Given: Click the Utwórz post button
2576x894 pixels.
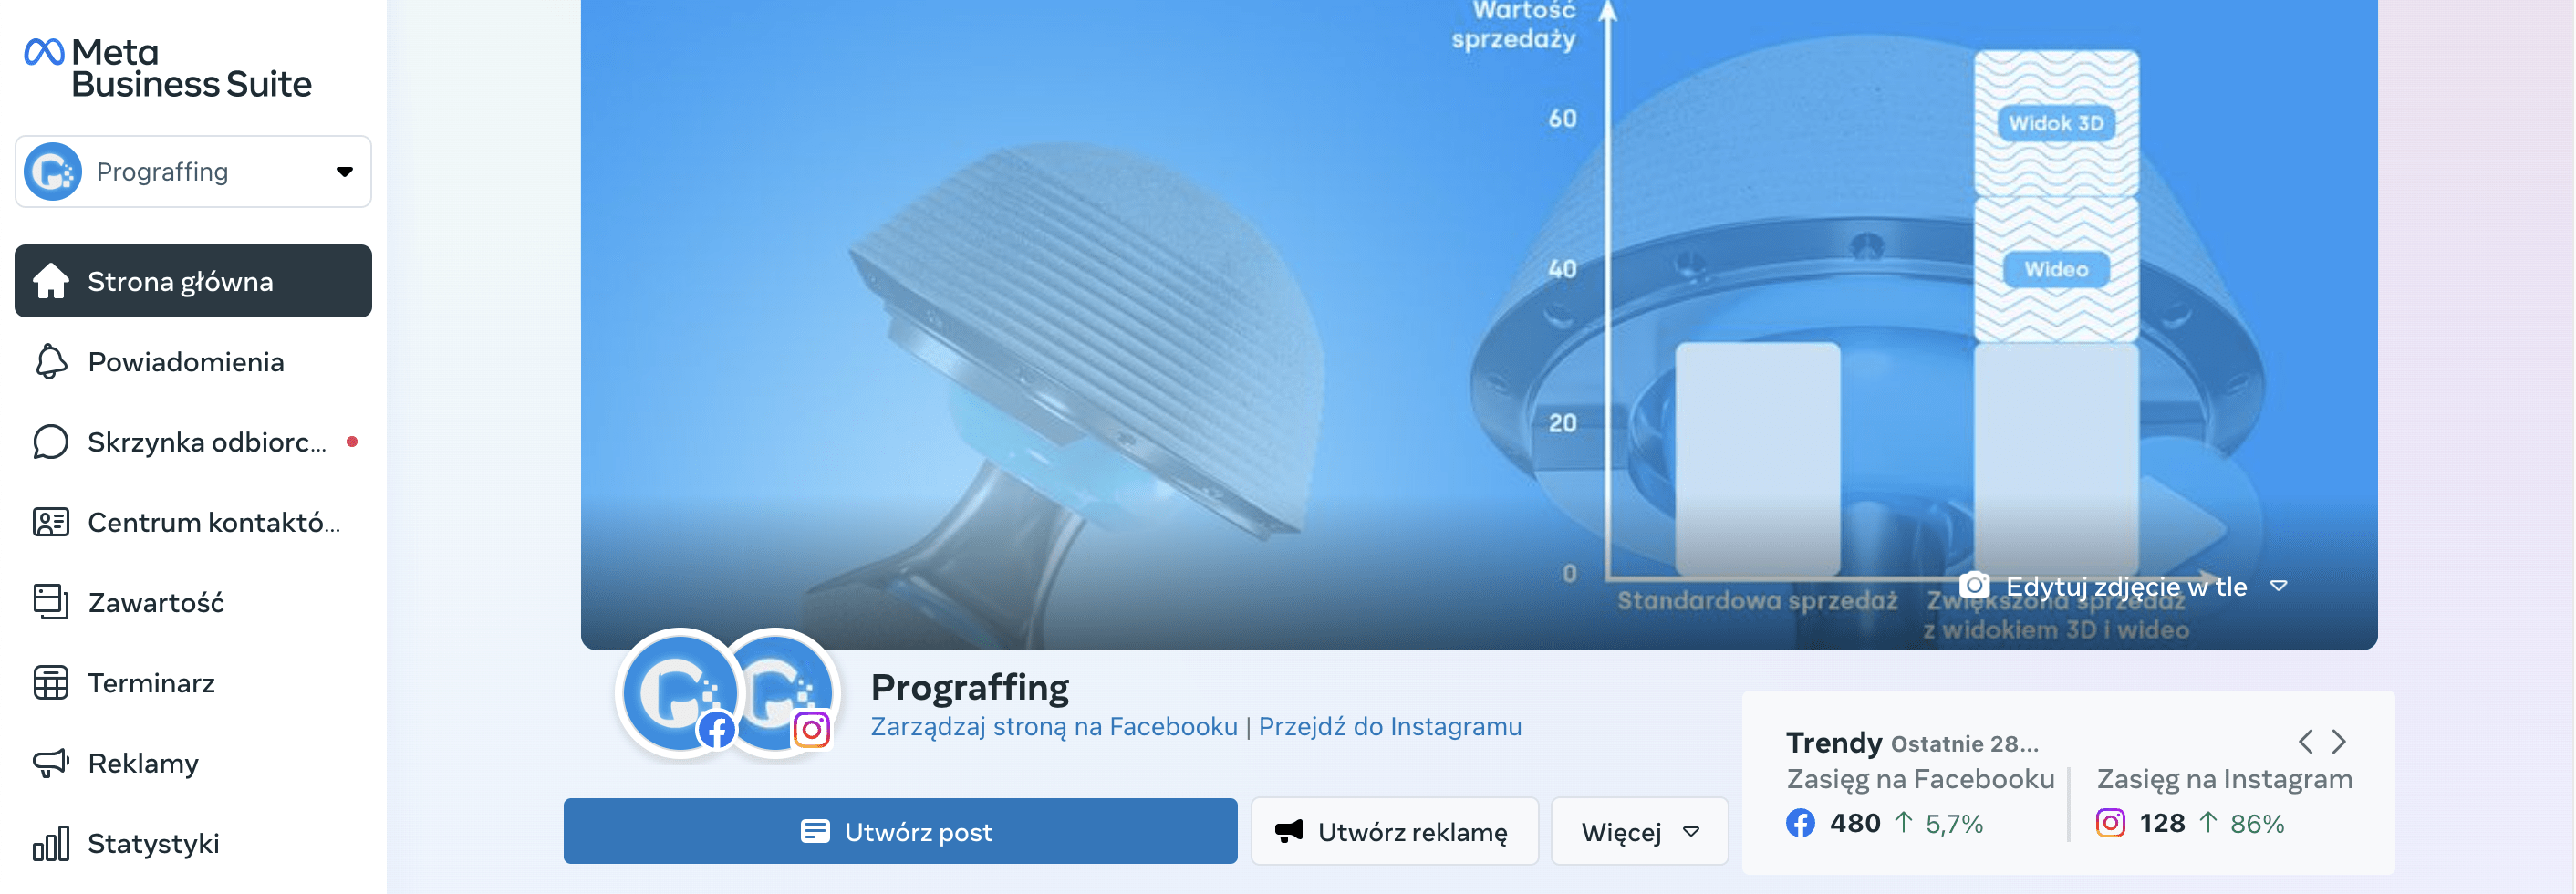Looking at the screenshot, I should (900, 831).
